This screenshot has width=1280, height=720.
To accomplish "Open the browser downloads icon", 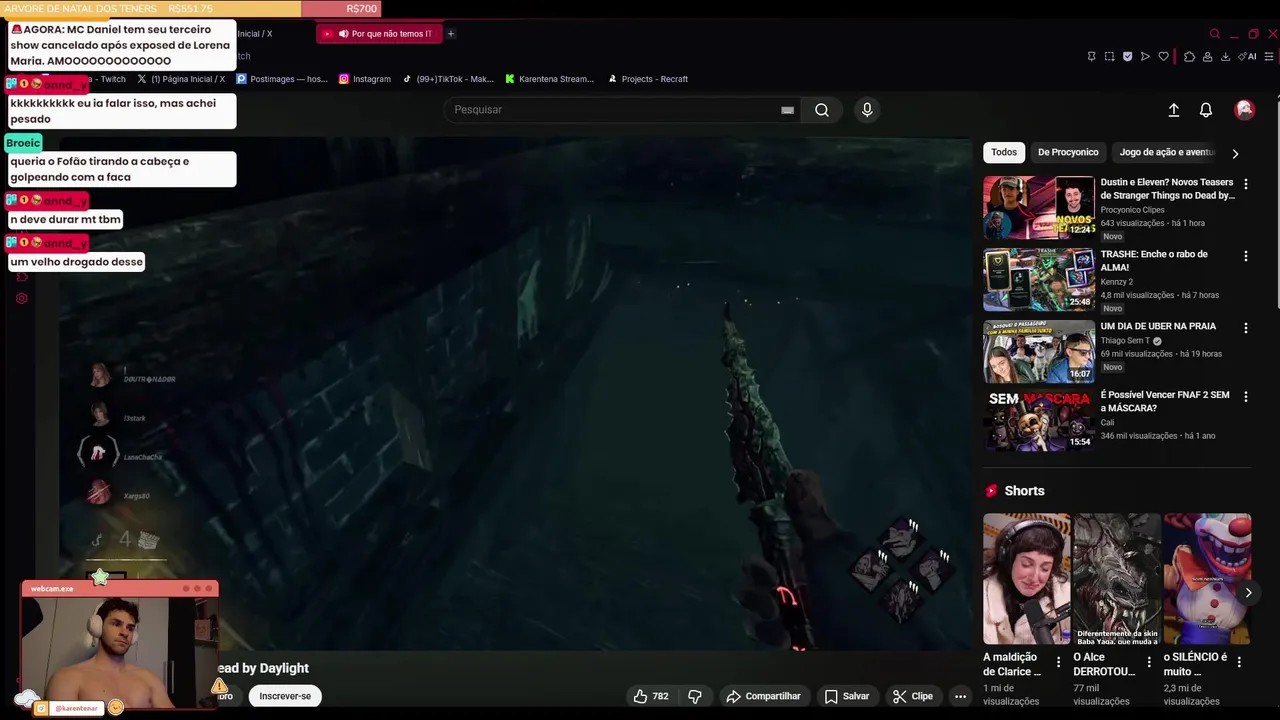I will (1225, 57).
